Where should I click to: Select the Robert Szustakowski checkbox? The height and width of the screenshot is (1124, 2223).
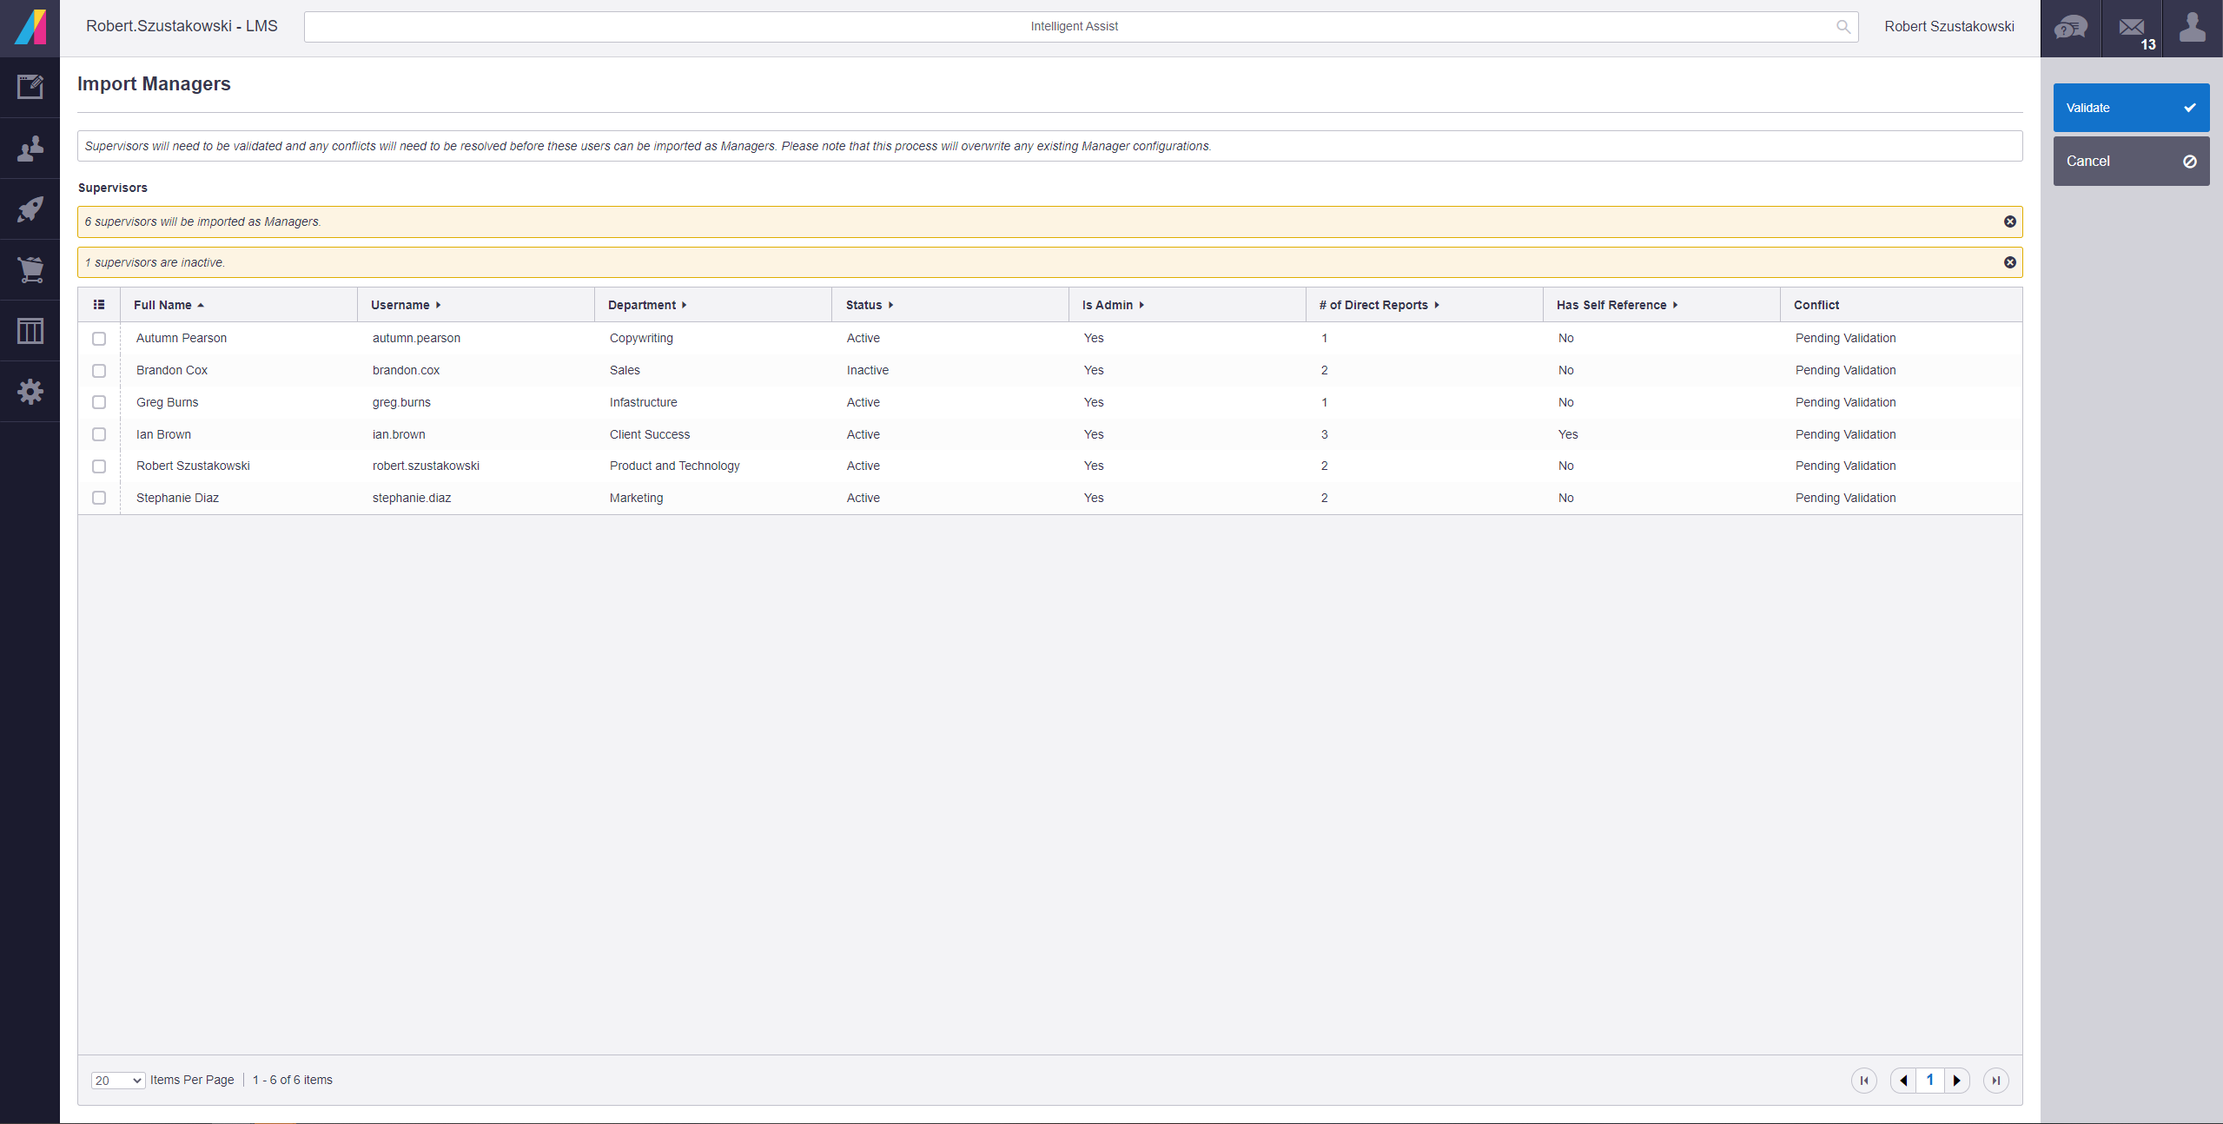point(99,466)
